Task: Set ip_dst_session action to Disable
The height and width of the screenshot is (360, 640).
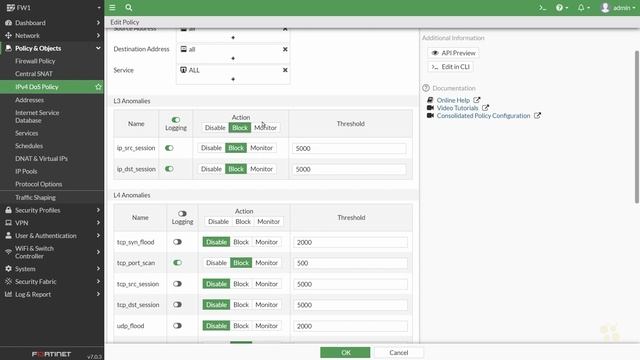Action: click(x=211, y=169)
